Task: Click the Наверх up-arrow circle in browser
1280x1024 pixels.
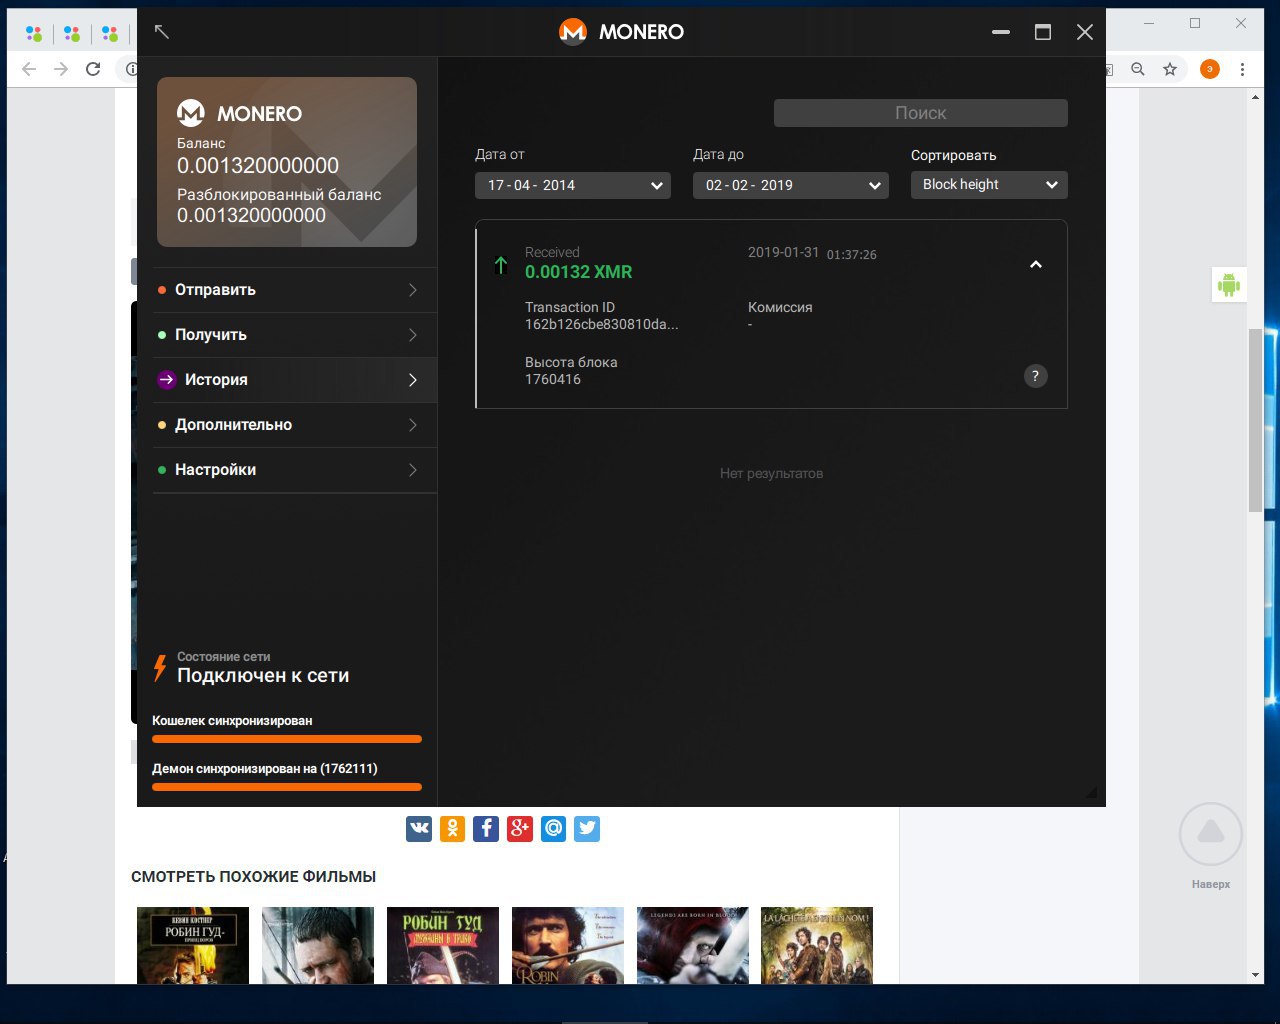Action: tap(1211, 833)
